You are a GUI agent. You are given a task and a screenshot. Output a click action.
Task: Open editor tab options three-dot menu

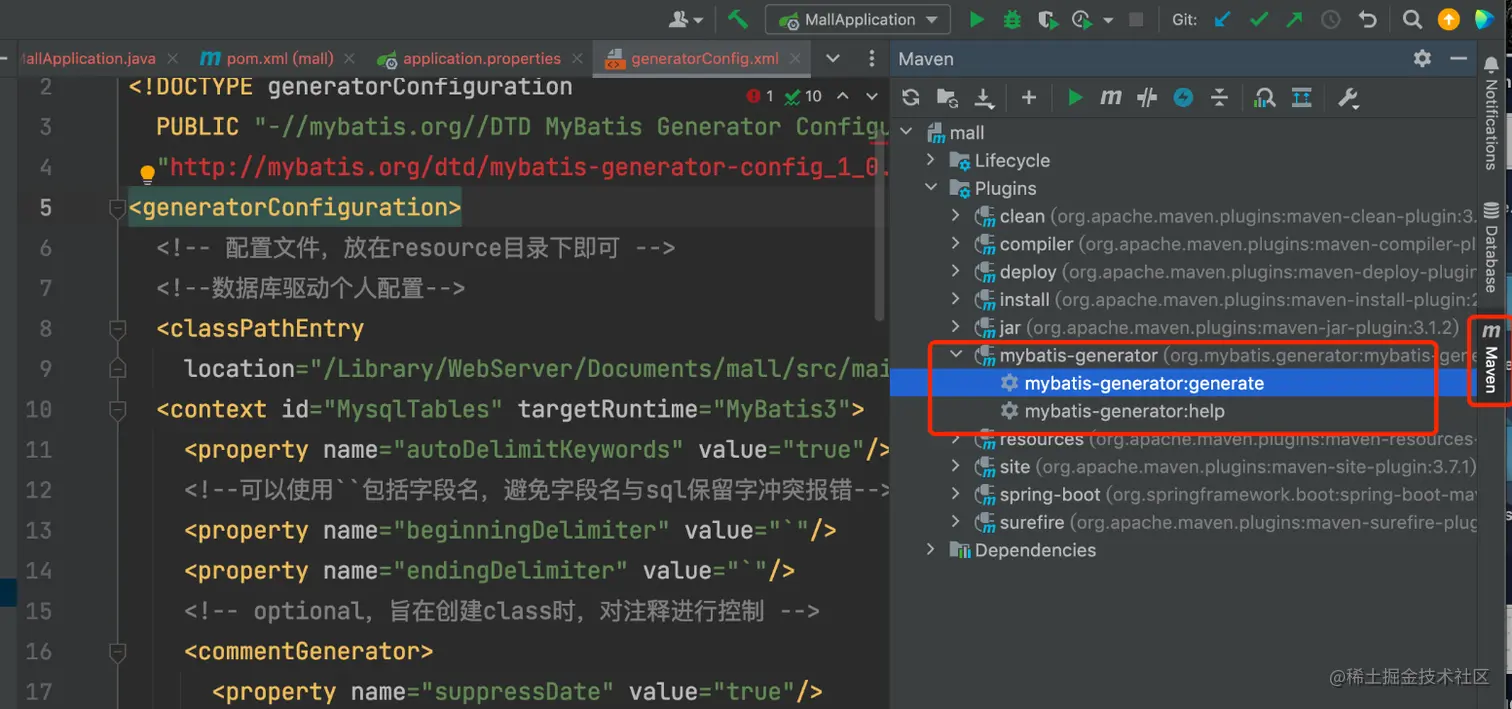pos(872,59)
